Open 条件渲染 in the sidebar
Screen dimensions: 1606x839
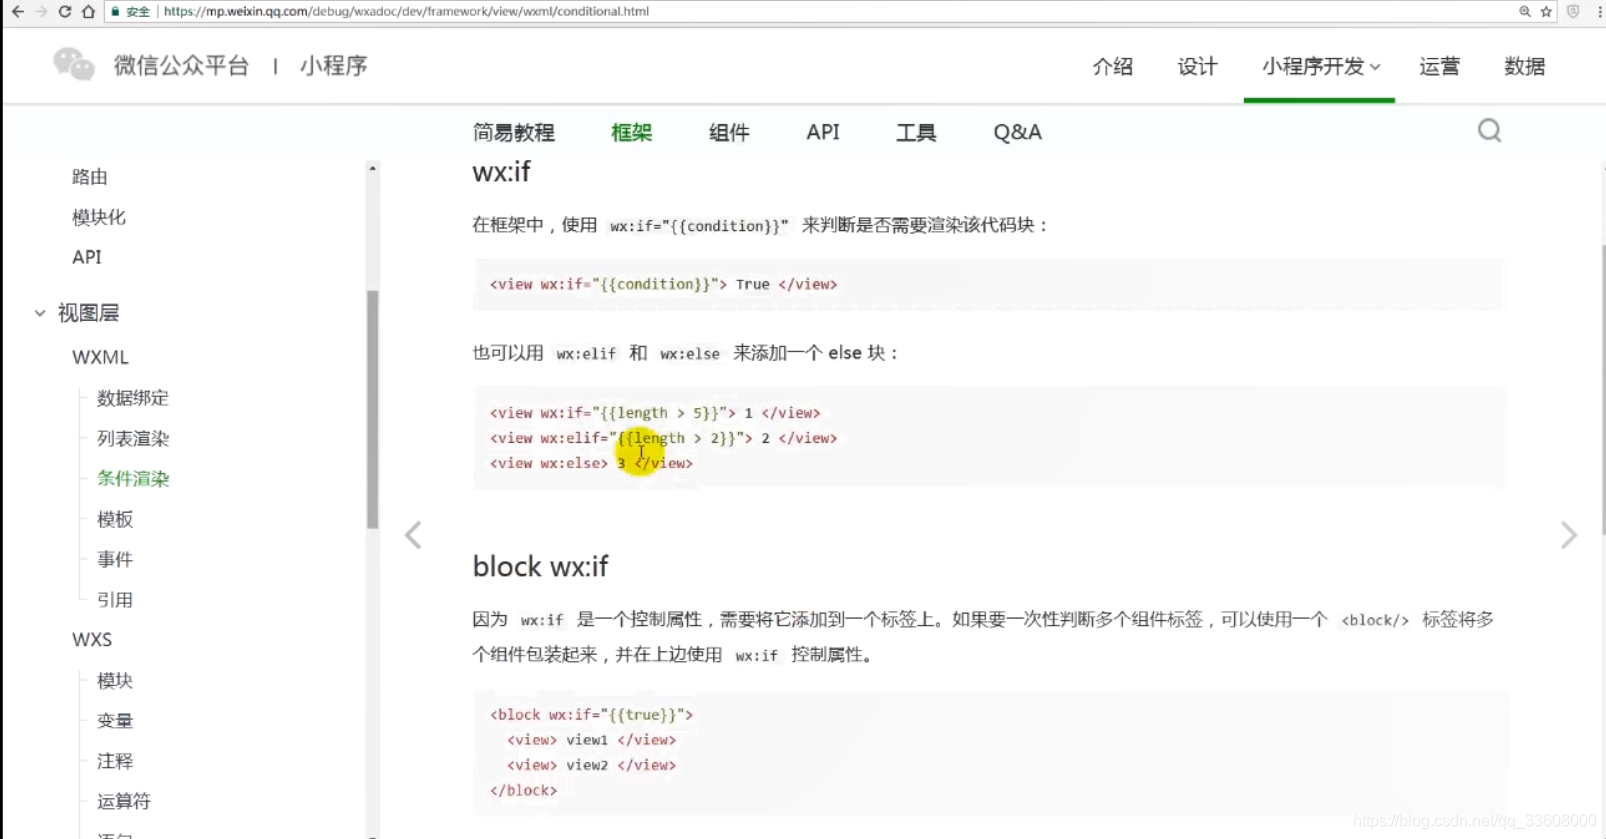pyautogui.click(x=133, y=479)
